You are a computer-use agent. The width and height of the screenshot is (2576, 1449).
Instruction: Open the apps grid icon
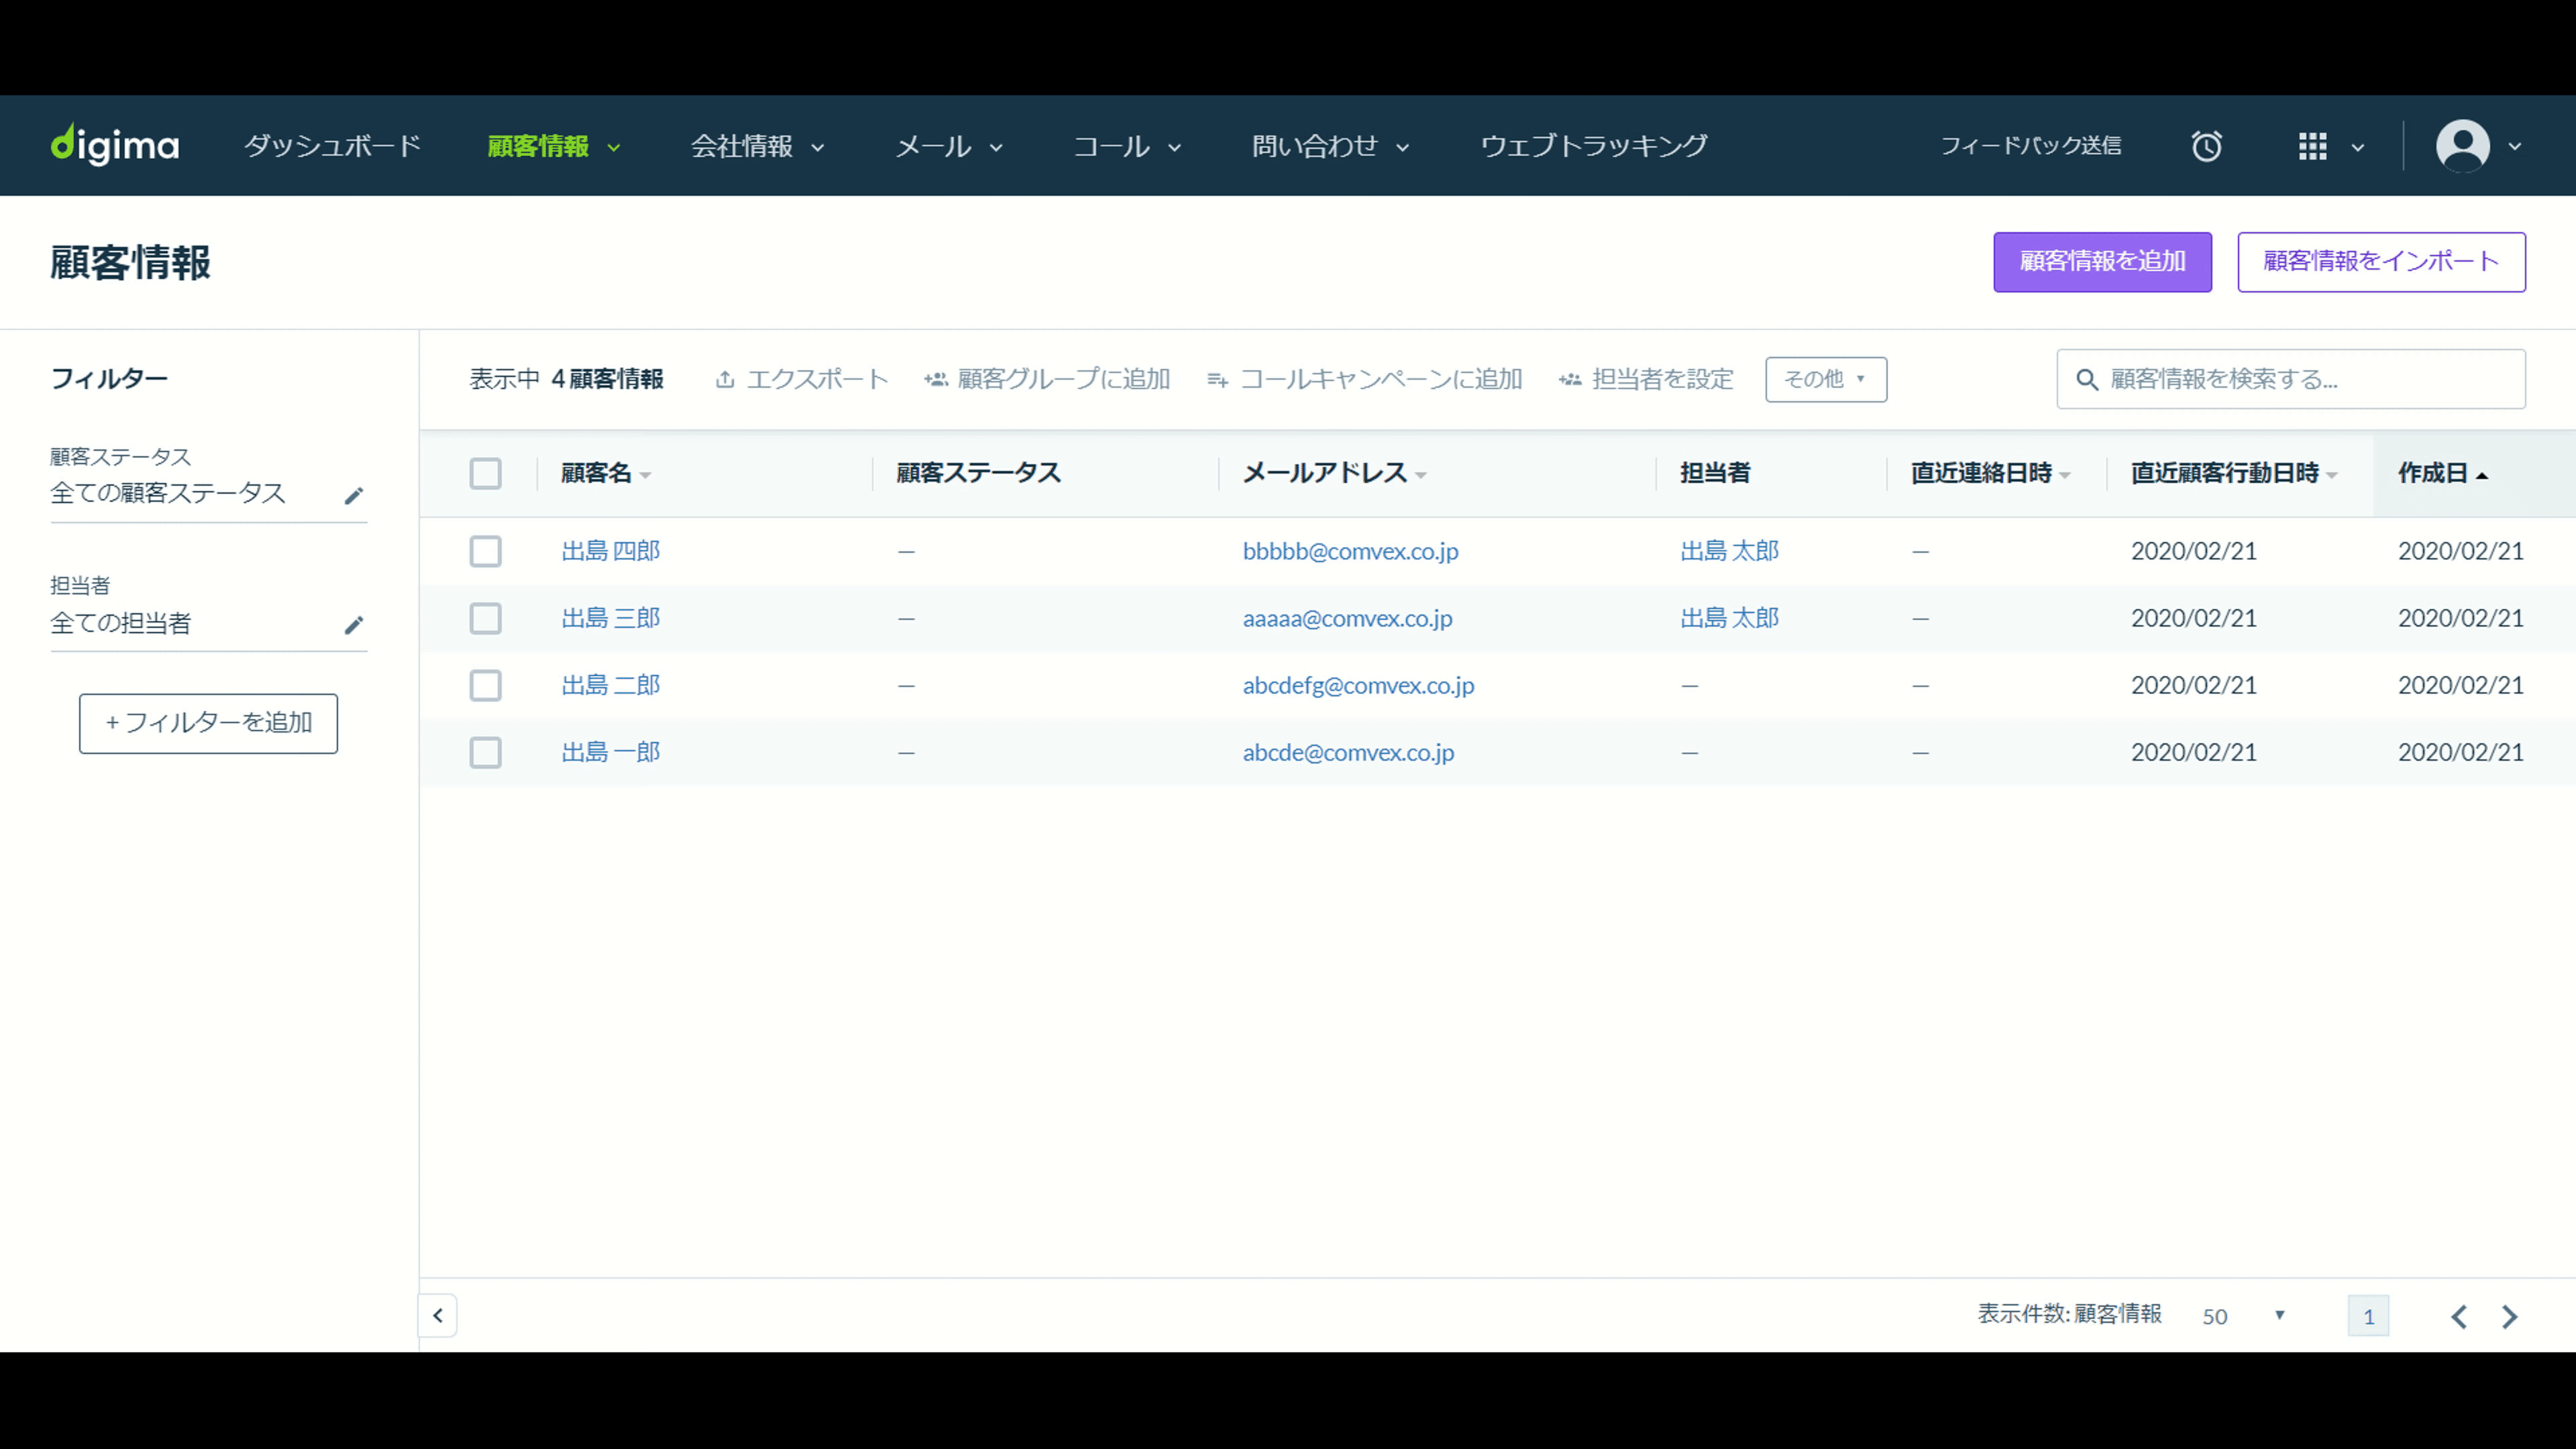2312,146
